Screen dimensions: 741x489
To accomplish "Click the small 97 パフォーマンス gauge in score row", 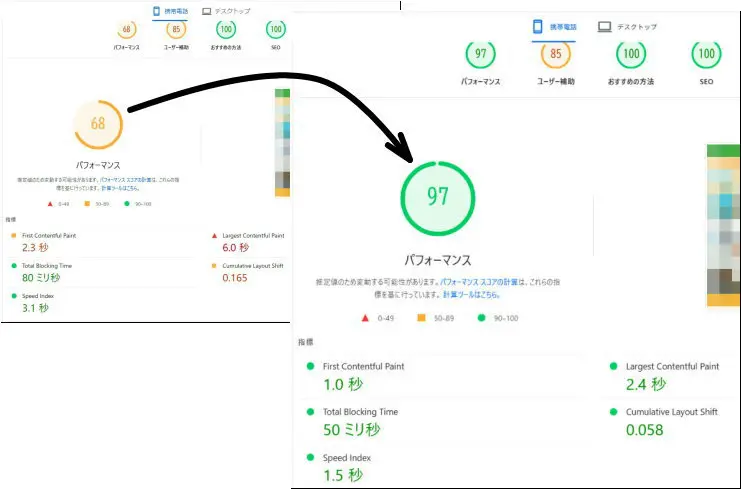I will coord(481,56).
